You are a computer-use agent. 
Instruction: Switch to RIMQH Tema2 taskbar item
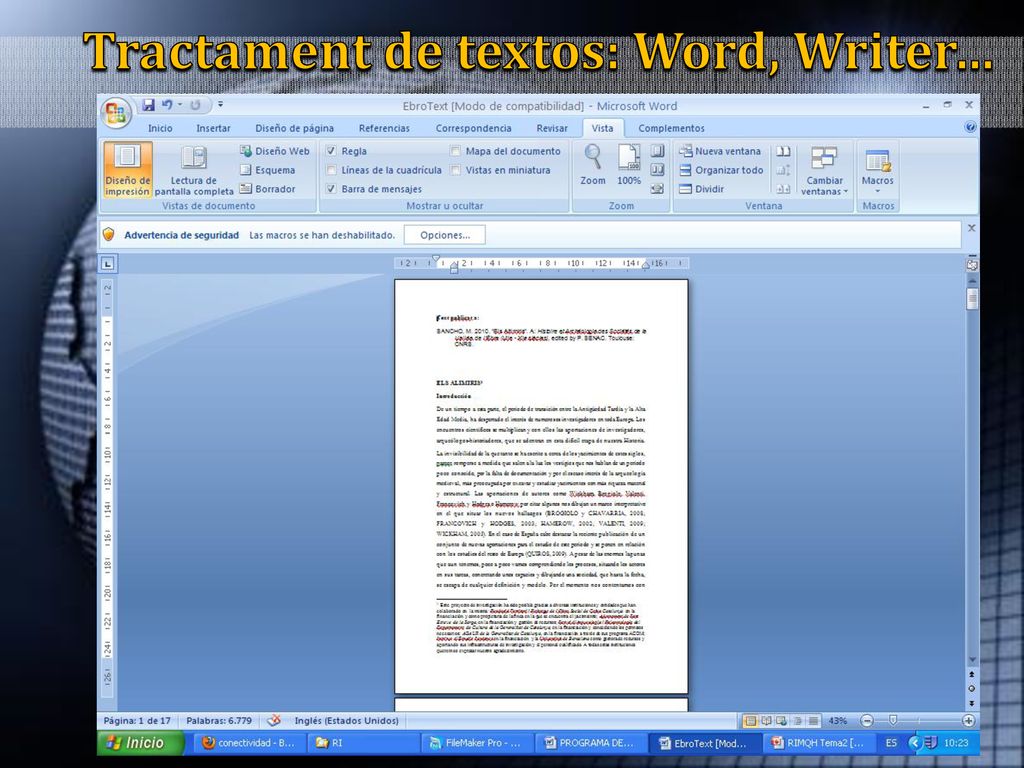pos(820,743)
